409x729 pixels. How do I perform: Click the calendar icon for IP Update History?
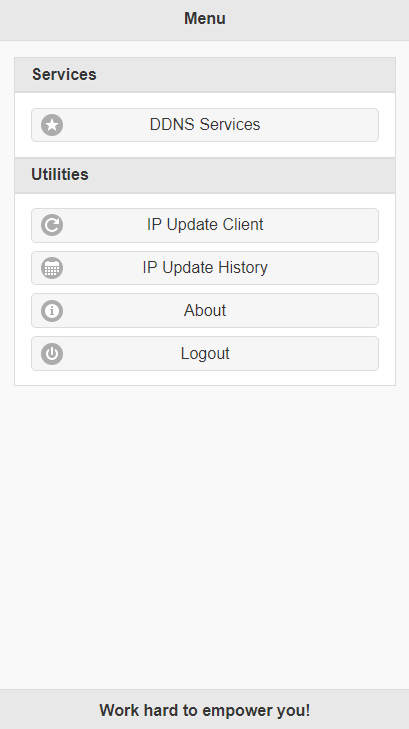(52, 268)
